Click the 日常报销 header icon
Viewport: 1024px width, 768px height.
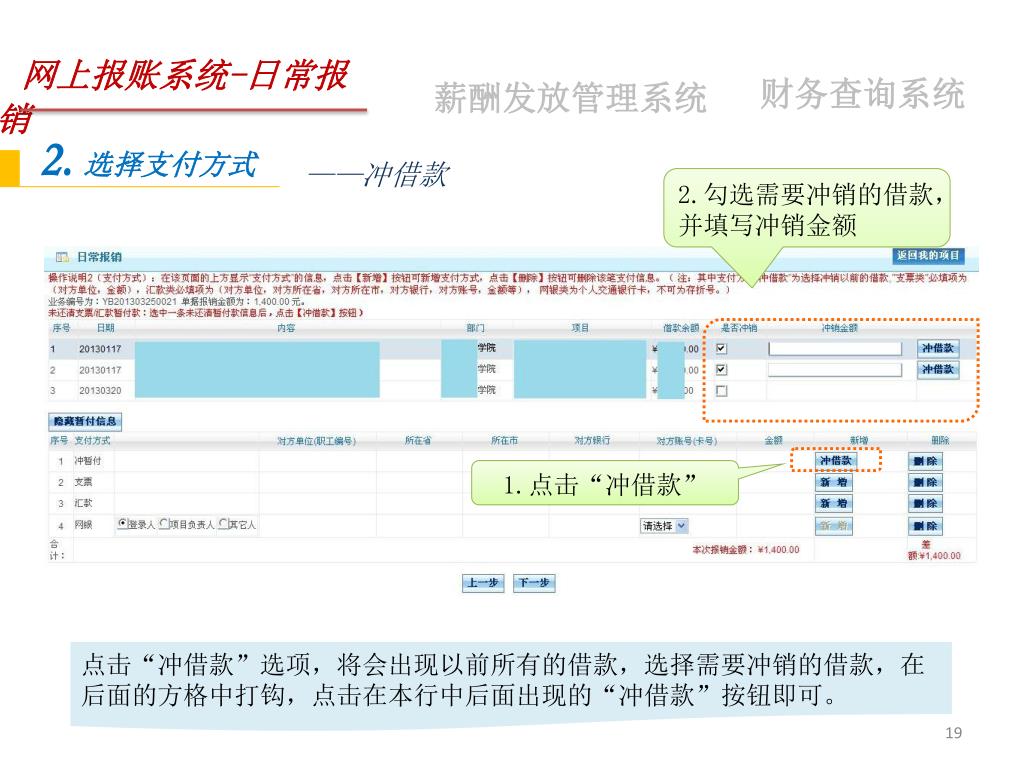(62, 257)
